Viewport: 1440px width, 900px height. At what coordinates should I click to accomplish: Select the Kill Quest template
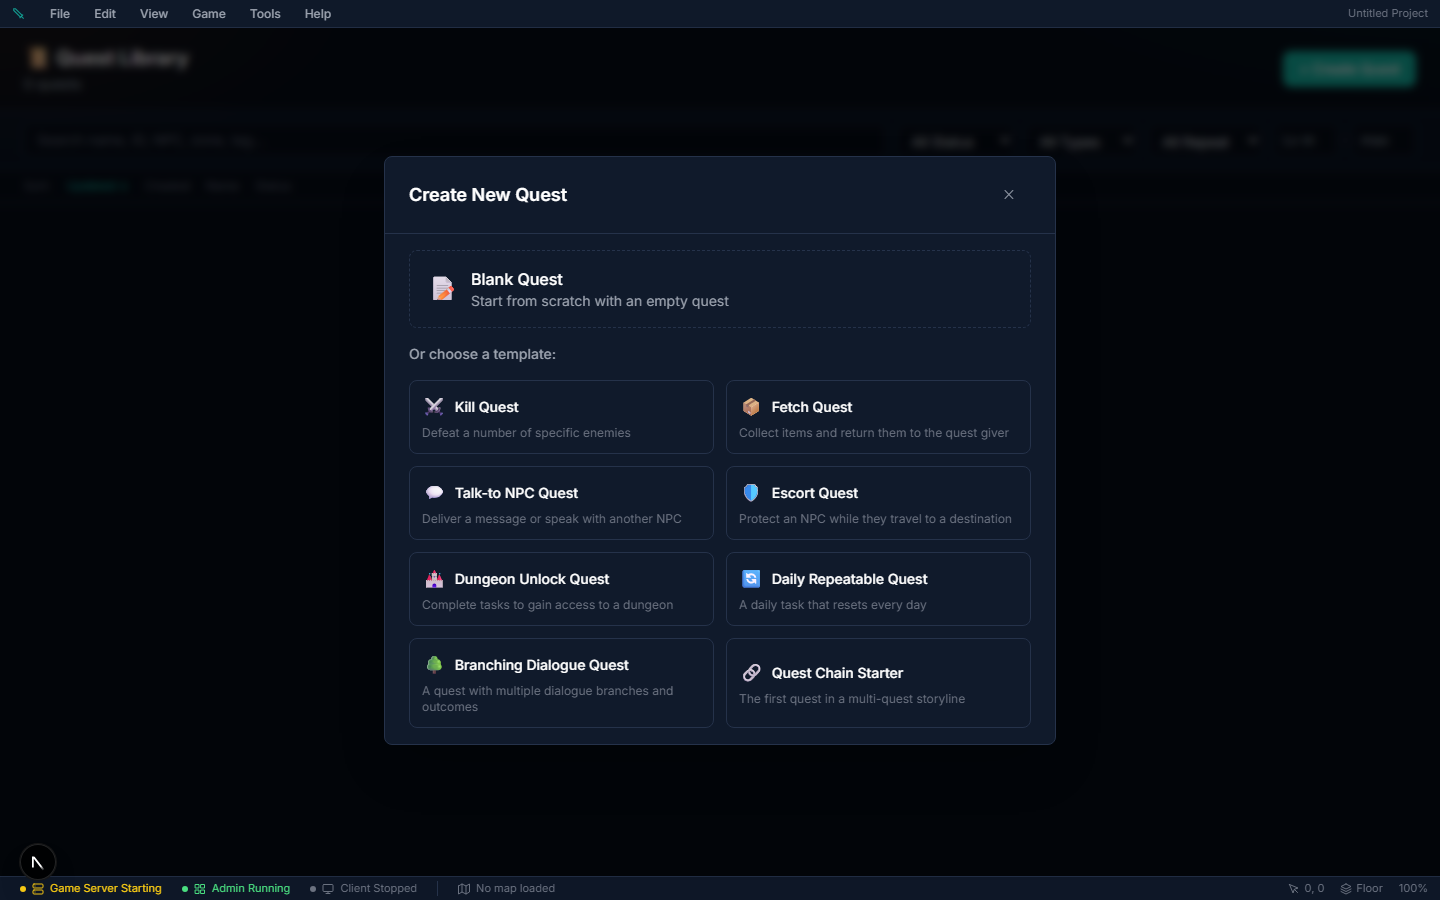tap(561, 417)
